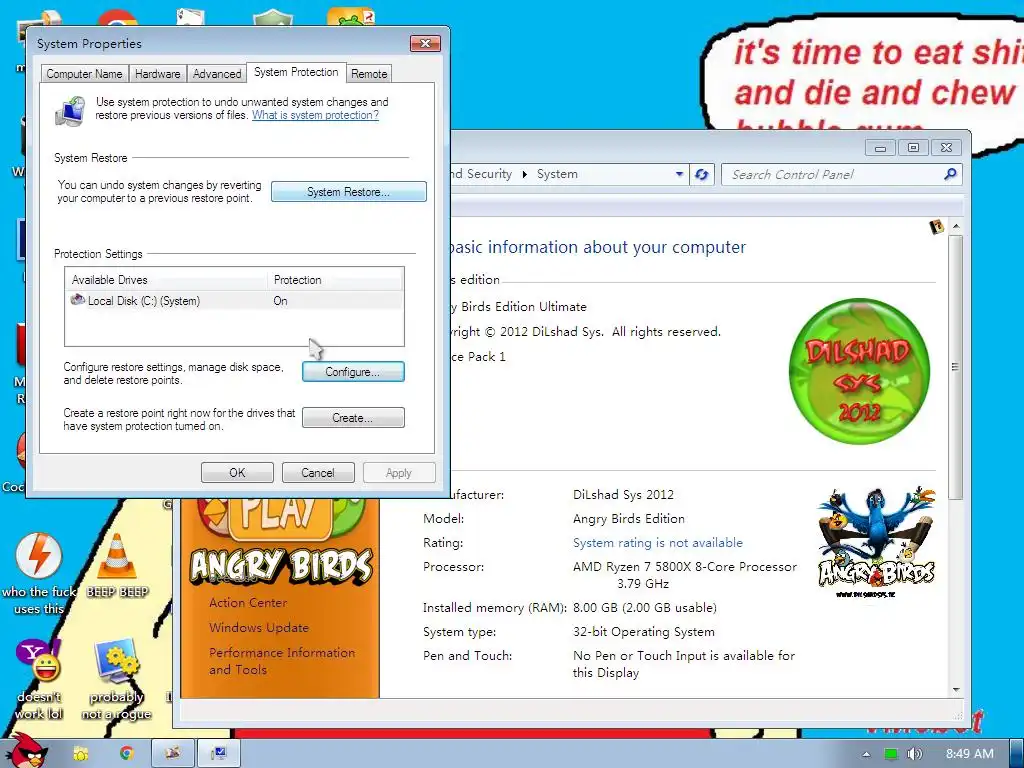Click the DiLshad Sys 2012 green logo

tap(859, 371)
